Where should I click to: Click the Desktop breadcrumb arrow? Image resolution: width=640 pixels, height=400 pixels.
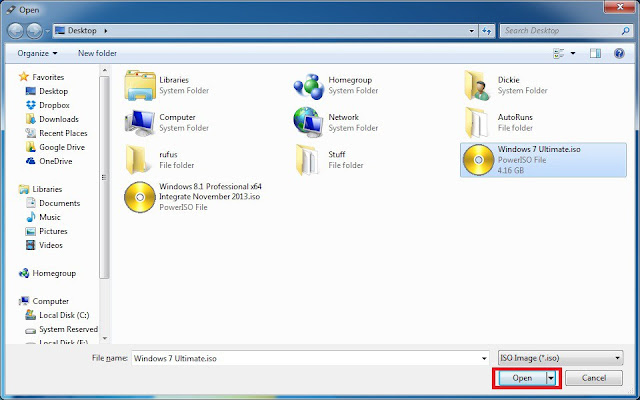pos(106,31)
